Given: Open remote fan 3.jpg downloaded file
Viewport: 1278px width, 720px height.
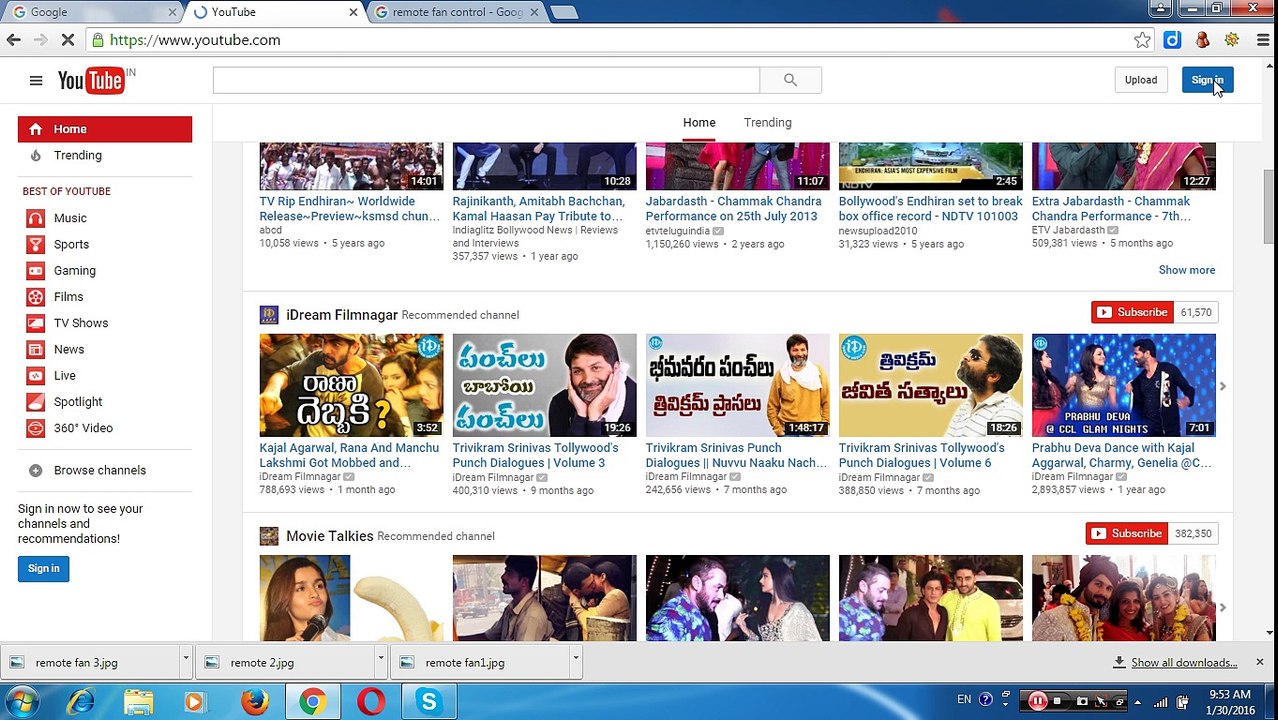Looking at the screenshot, I should click(x=90, y=662).
